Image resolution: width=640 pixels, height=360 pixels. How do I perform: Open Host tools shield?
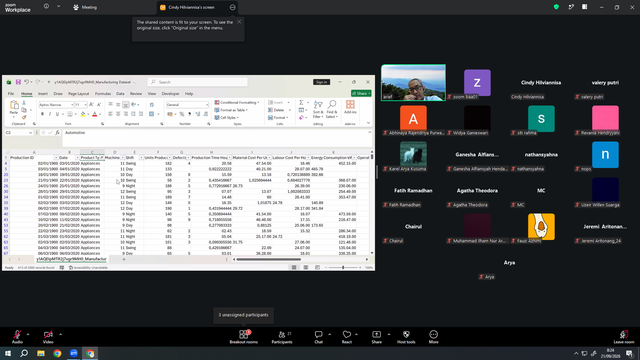click(x=406, y=334)
